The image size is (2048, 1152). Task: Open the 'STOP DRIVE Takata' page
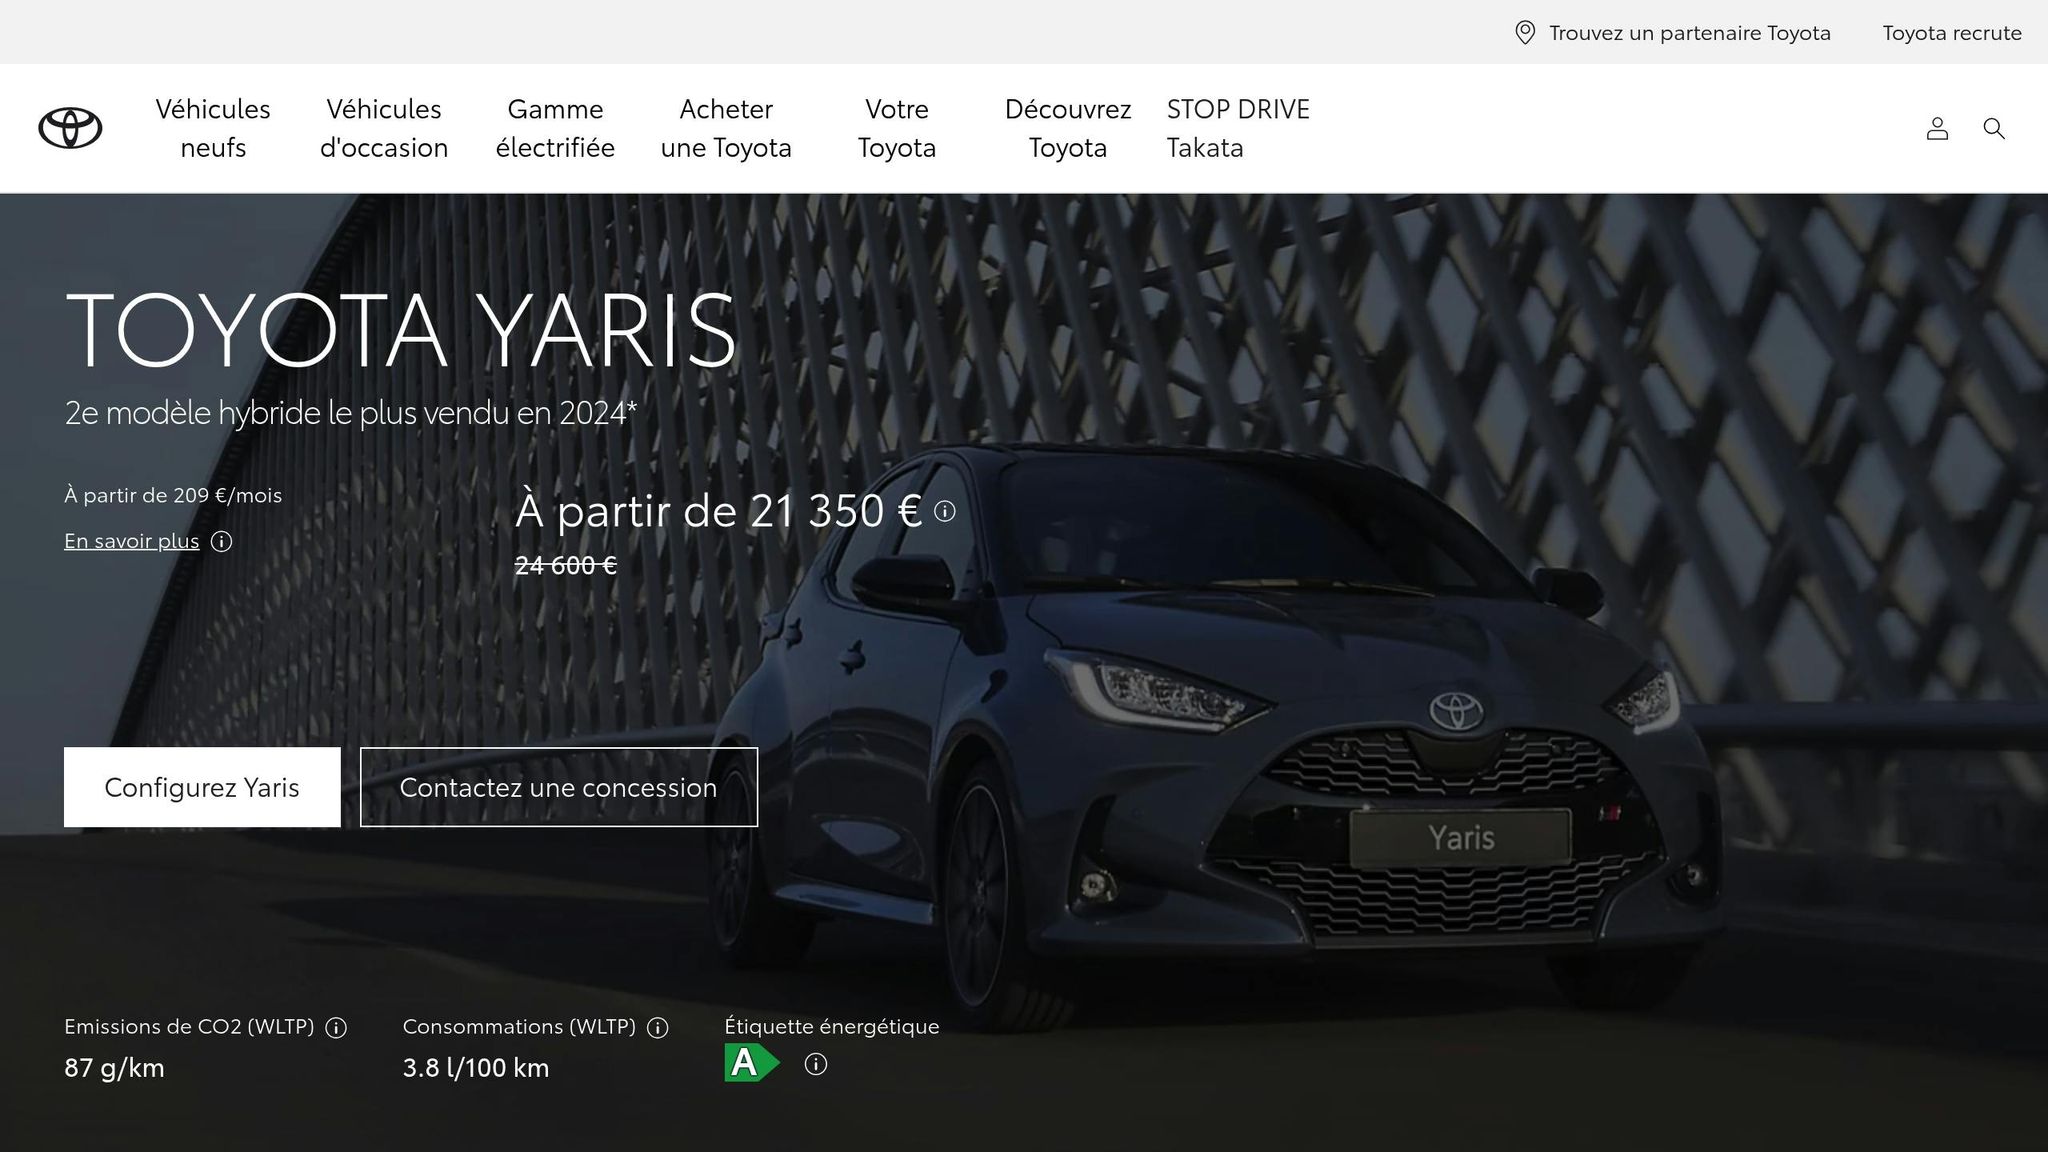pyautogui.click(x=1237, y=128)
